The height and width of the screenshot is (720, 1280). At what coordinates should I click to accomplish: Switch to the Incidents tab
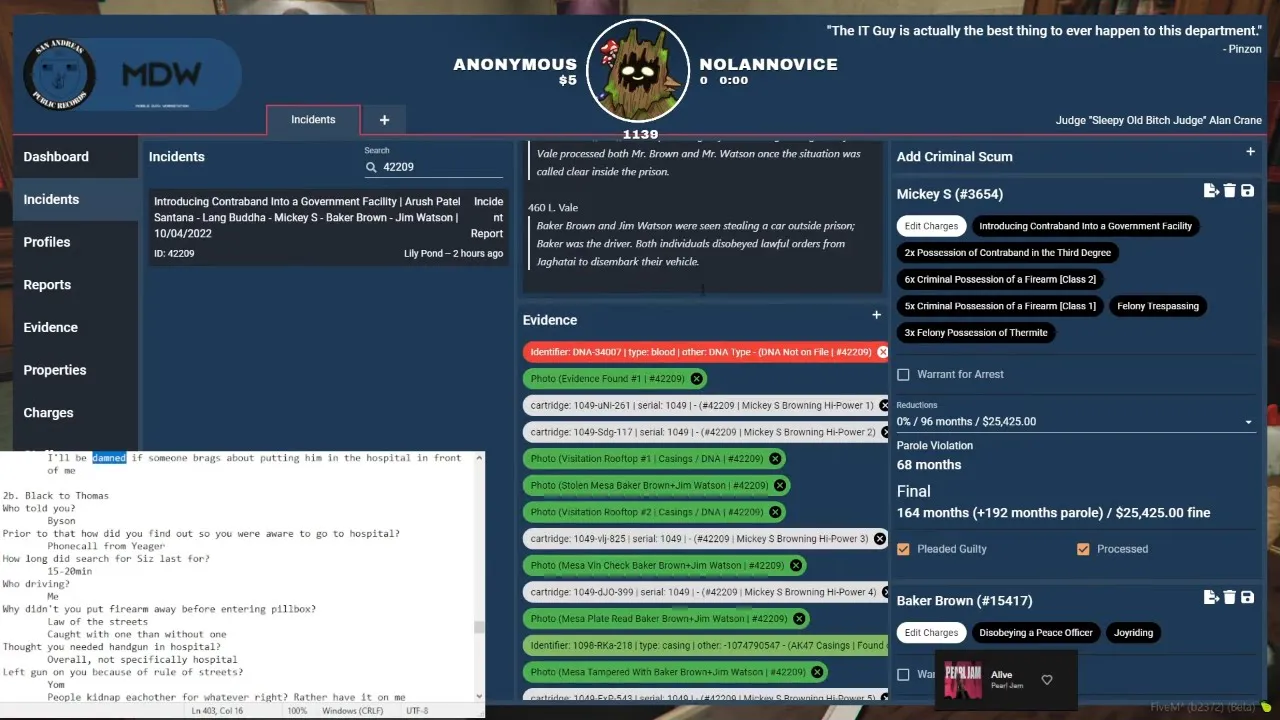coord(313,120)
